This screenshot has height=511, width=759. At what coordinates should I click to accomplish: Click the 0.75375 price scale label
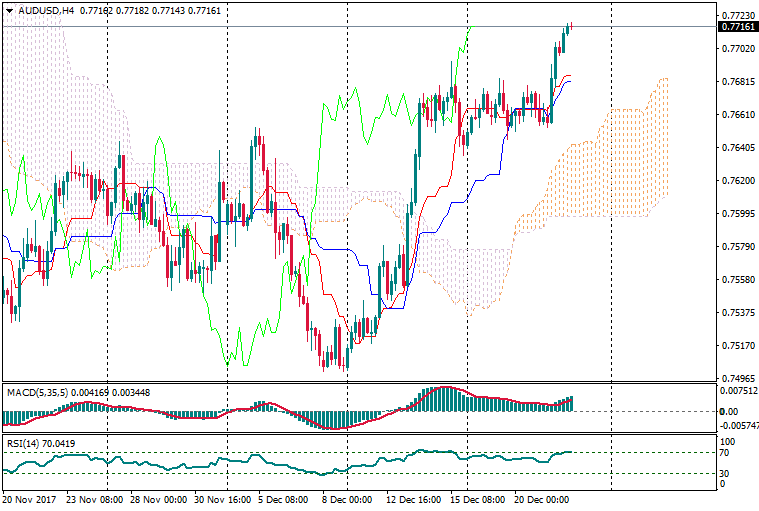[737, 313]
